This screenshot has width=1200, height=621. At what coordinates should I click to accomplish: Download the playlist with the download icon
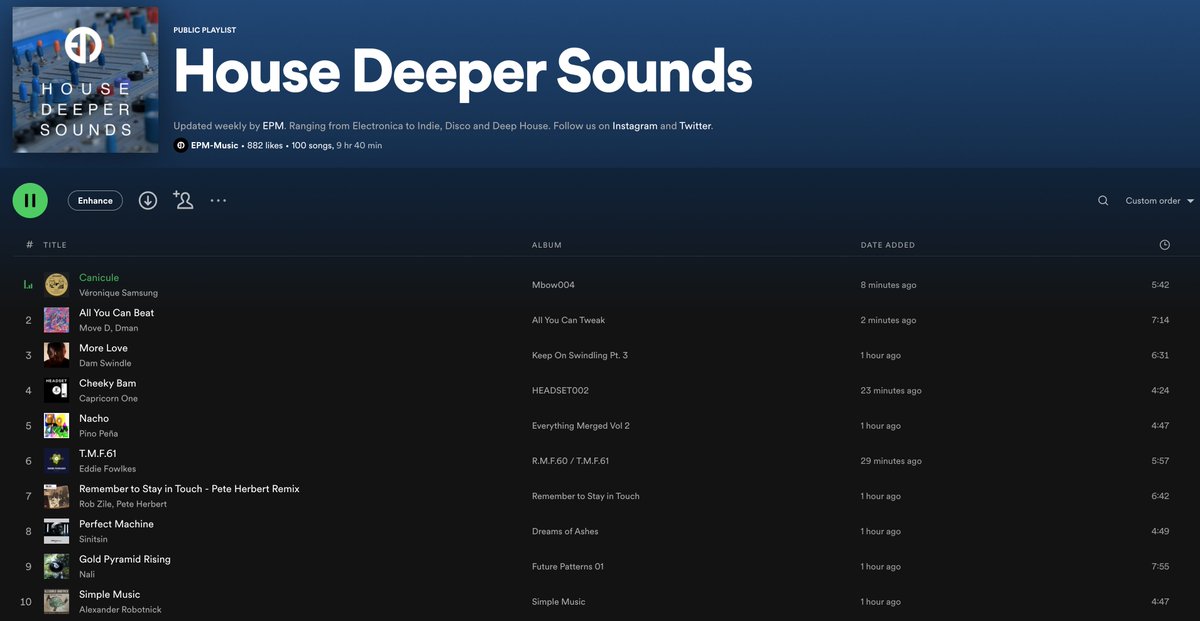coord(148,201)
